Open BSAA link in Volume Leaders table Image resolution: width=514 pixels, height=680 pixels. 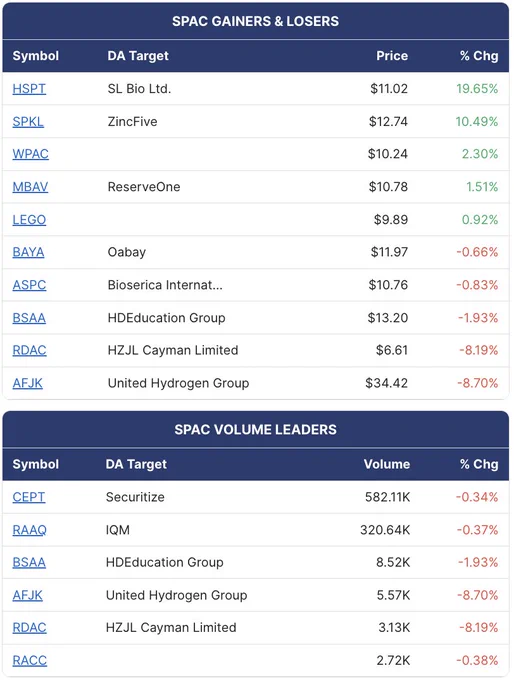pos(29,562)
